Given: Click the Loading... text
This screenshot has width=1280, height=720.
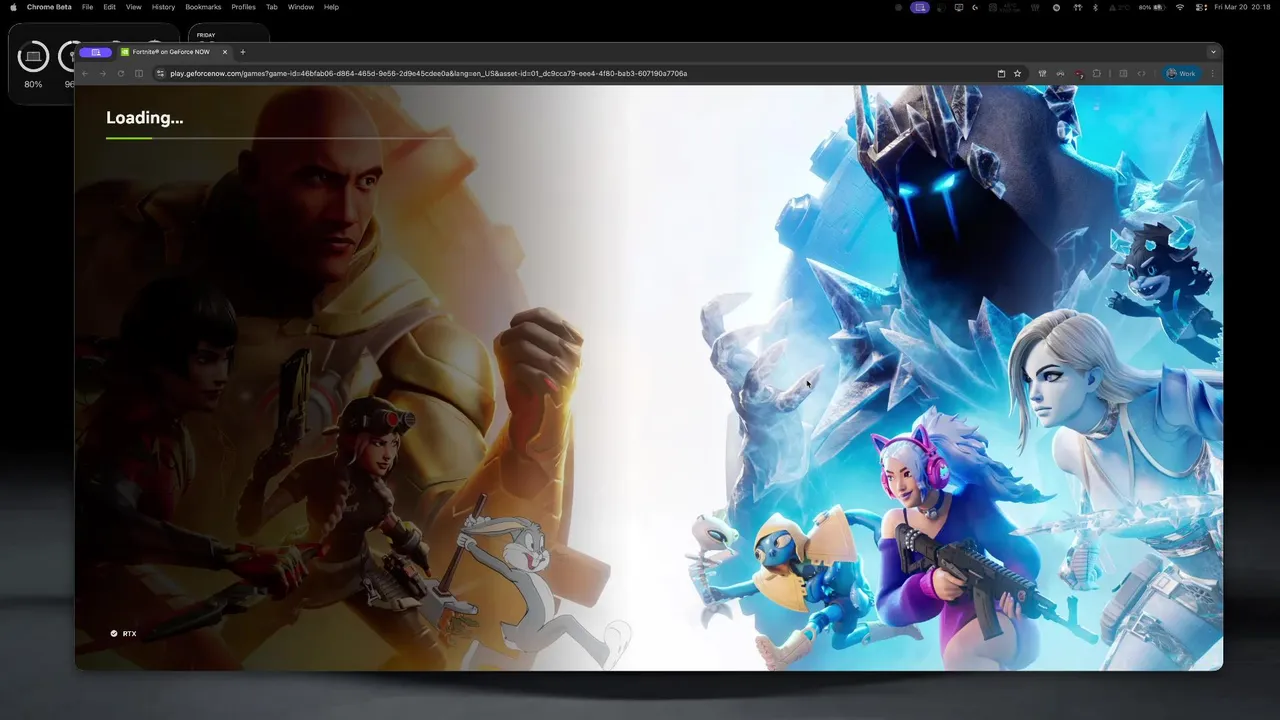Looking at the screenshot, I should point(145,118).
